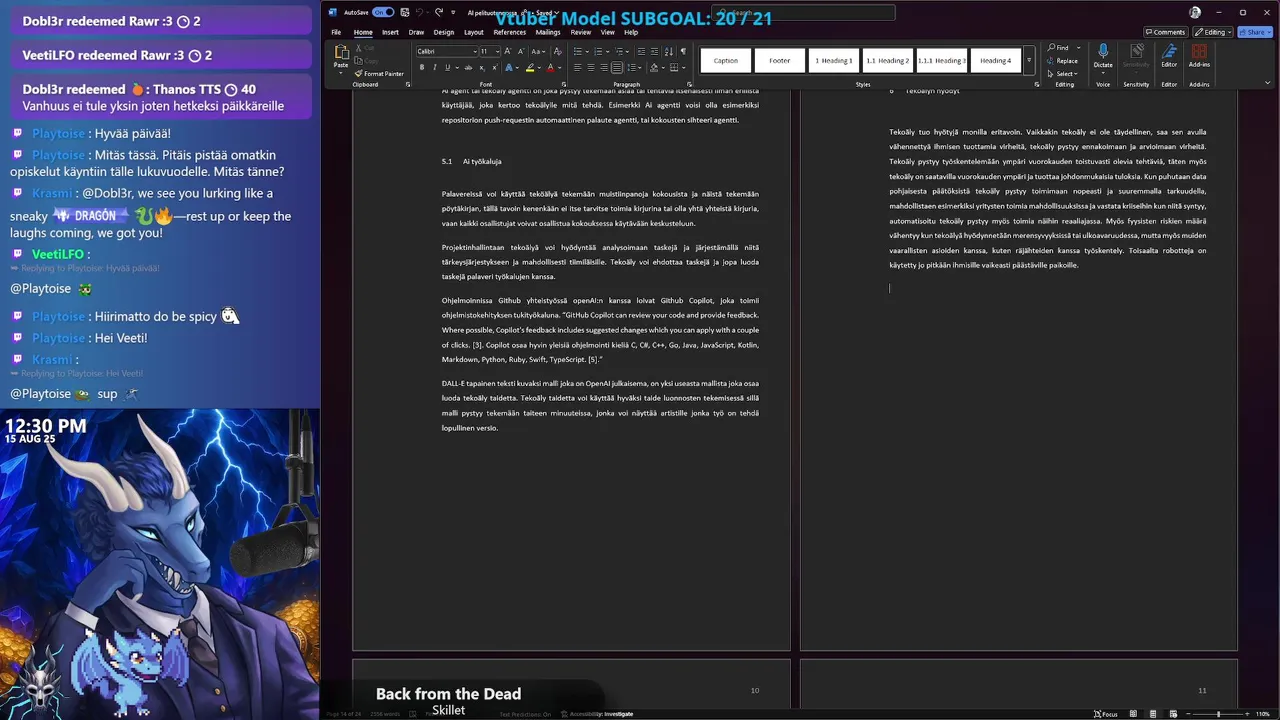Image resolution: width=1280 pixels, height=720 pixels.
Task: Switch to the Design tab
Action: [444, 32]
